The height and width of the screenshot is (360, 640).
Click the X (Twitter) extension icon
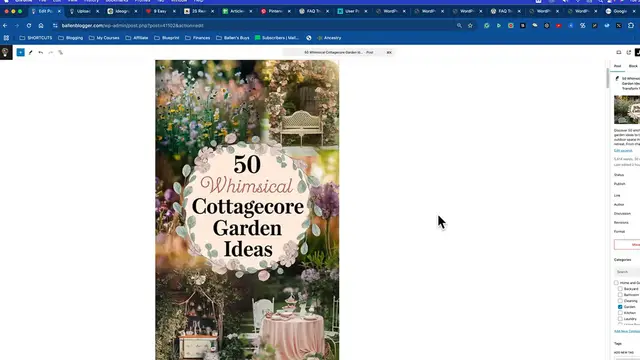619,25
